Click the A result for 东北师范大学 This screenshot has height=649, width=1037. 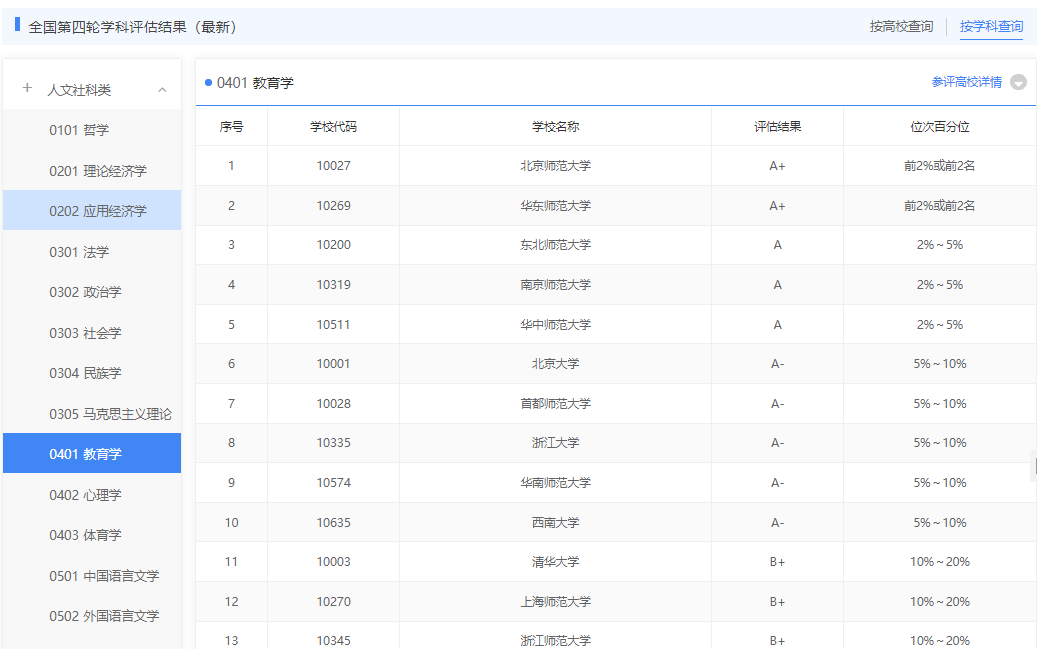(778, 245)
